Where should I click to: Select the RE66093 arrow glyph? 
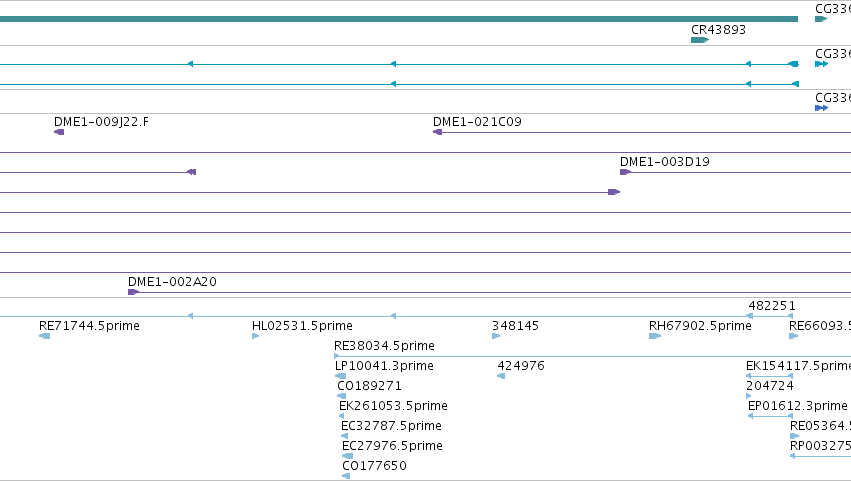(793, 336)
